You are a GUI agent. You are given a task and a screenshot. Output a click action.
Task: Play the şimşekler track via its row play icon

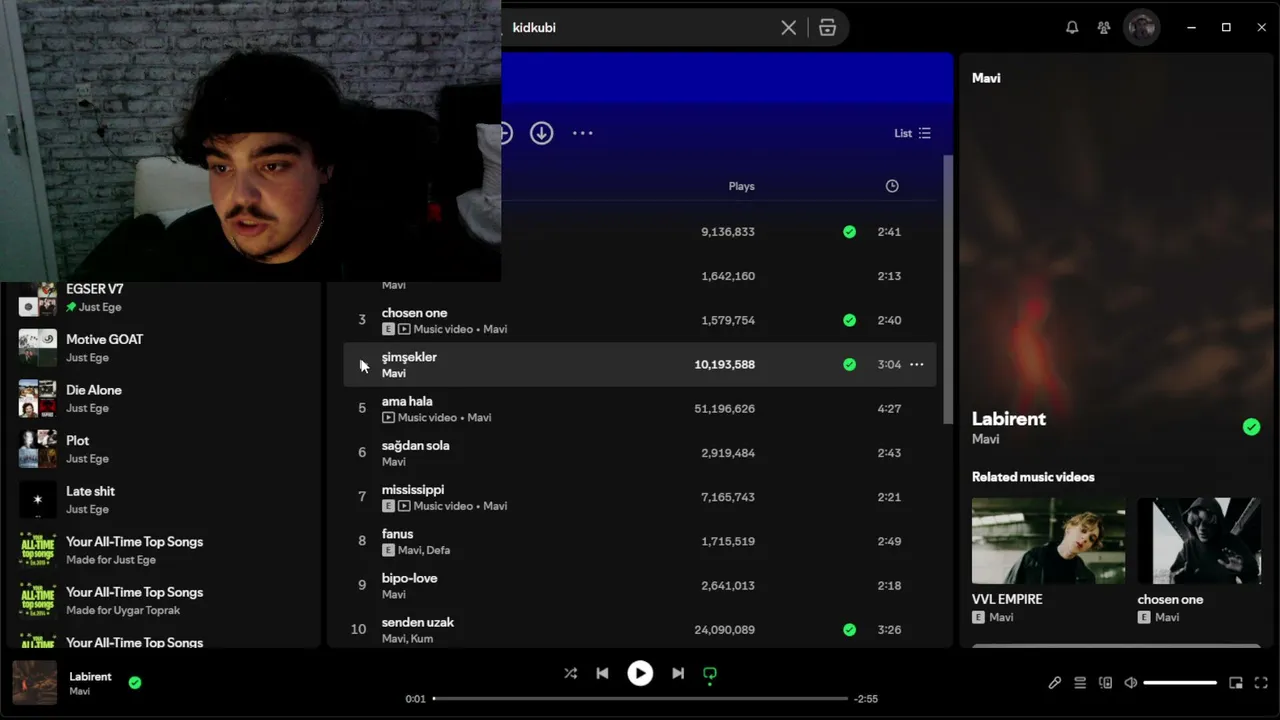[364, 365]
